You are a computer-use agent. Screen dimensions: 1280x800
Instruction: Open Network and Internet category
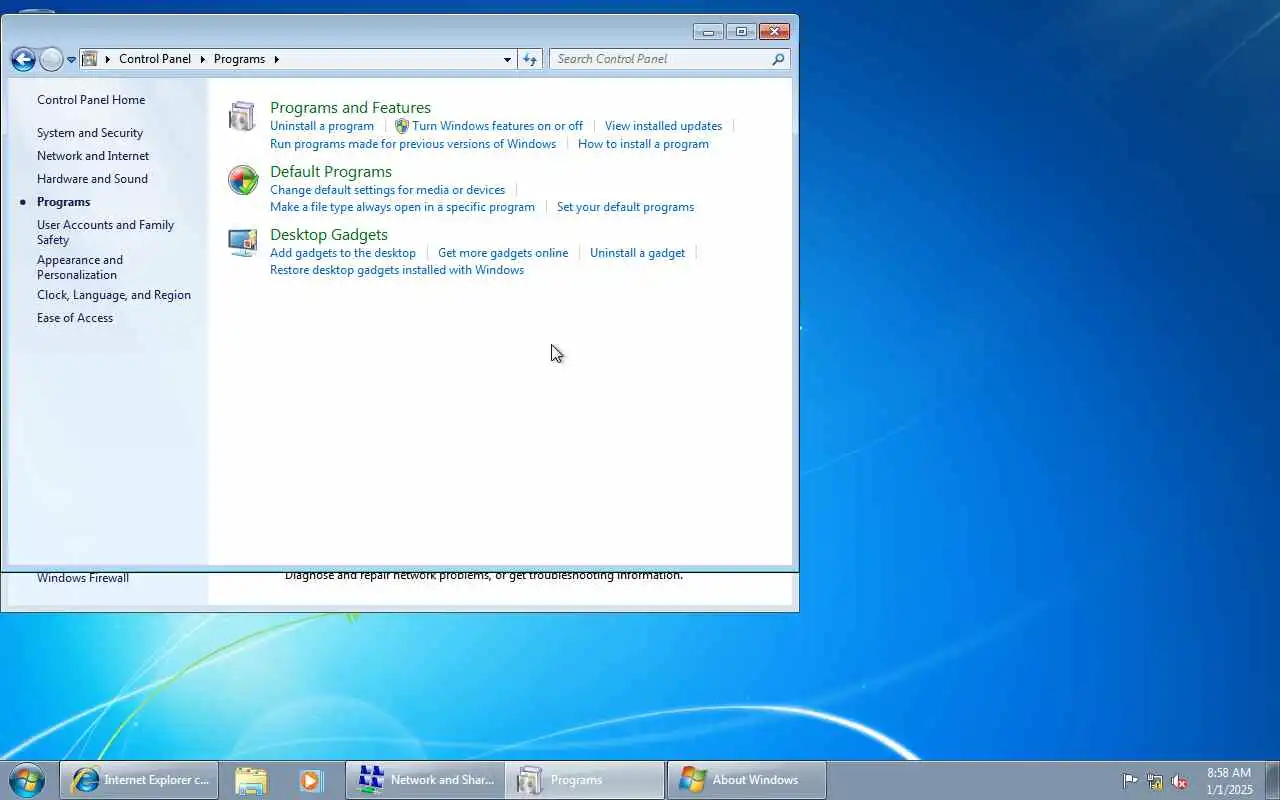coord(93,156)
